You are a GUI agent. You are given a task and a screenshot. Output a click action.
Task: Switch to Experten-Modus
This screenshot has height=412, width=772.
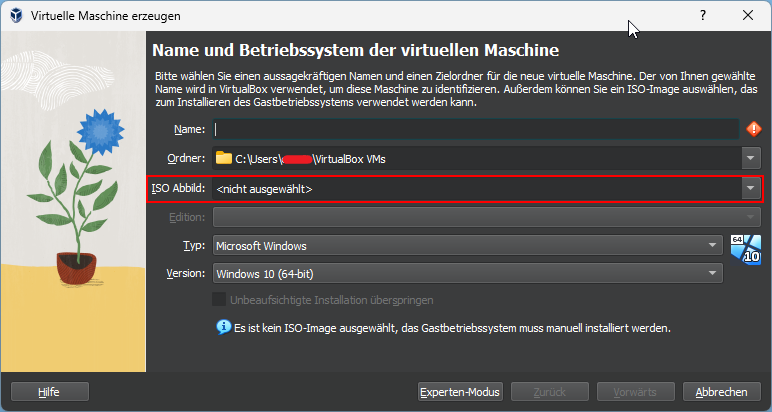click(460, 391)
